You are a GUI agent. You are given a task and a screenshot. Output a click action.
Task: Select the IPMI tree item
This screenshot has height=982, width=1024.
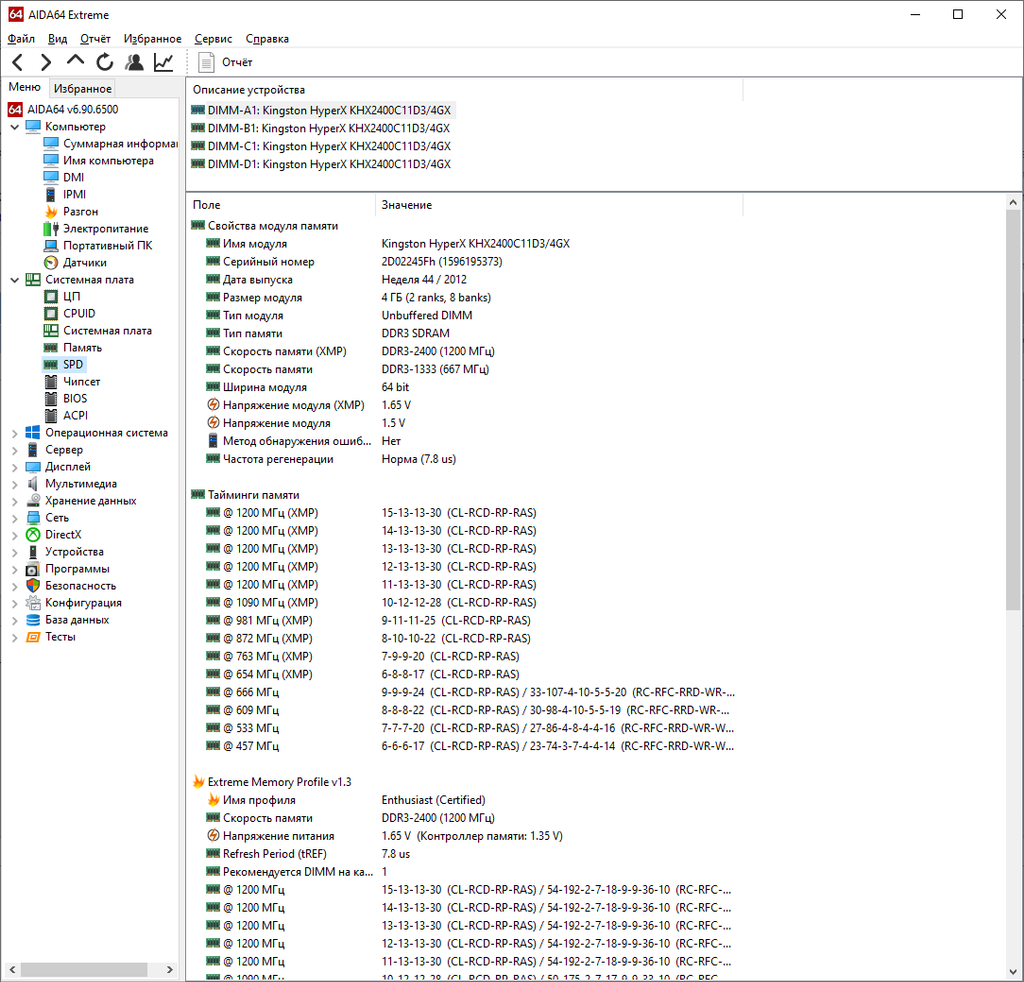65,195
